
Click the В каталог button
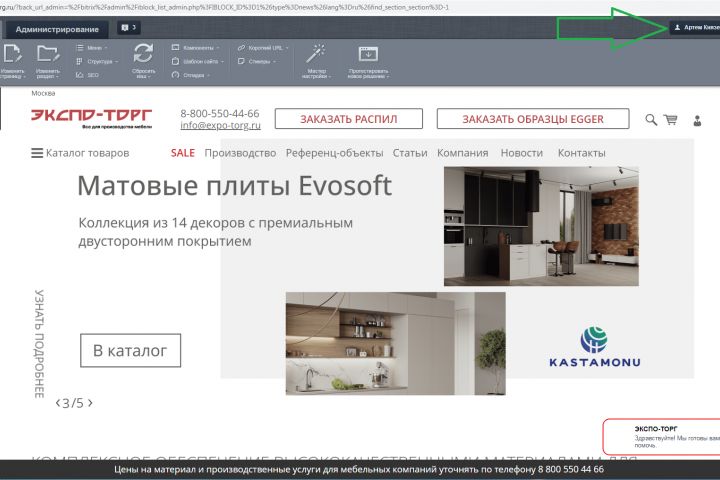(x=130, y=350)
